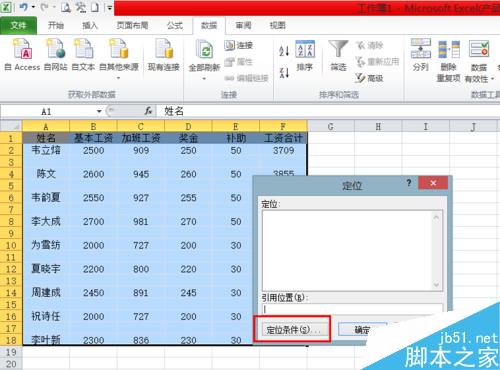Click scroll up arrow in 定位 list
Screen dimensions: 500x370
pyautogui.click(x=436, y=218)
